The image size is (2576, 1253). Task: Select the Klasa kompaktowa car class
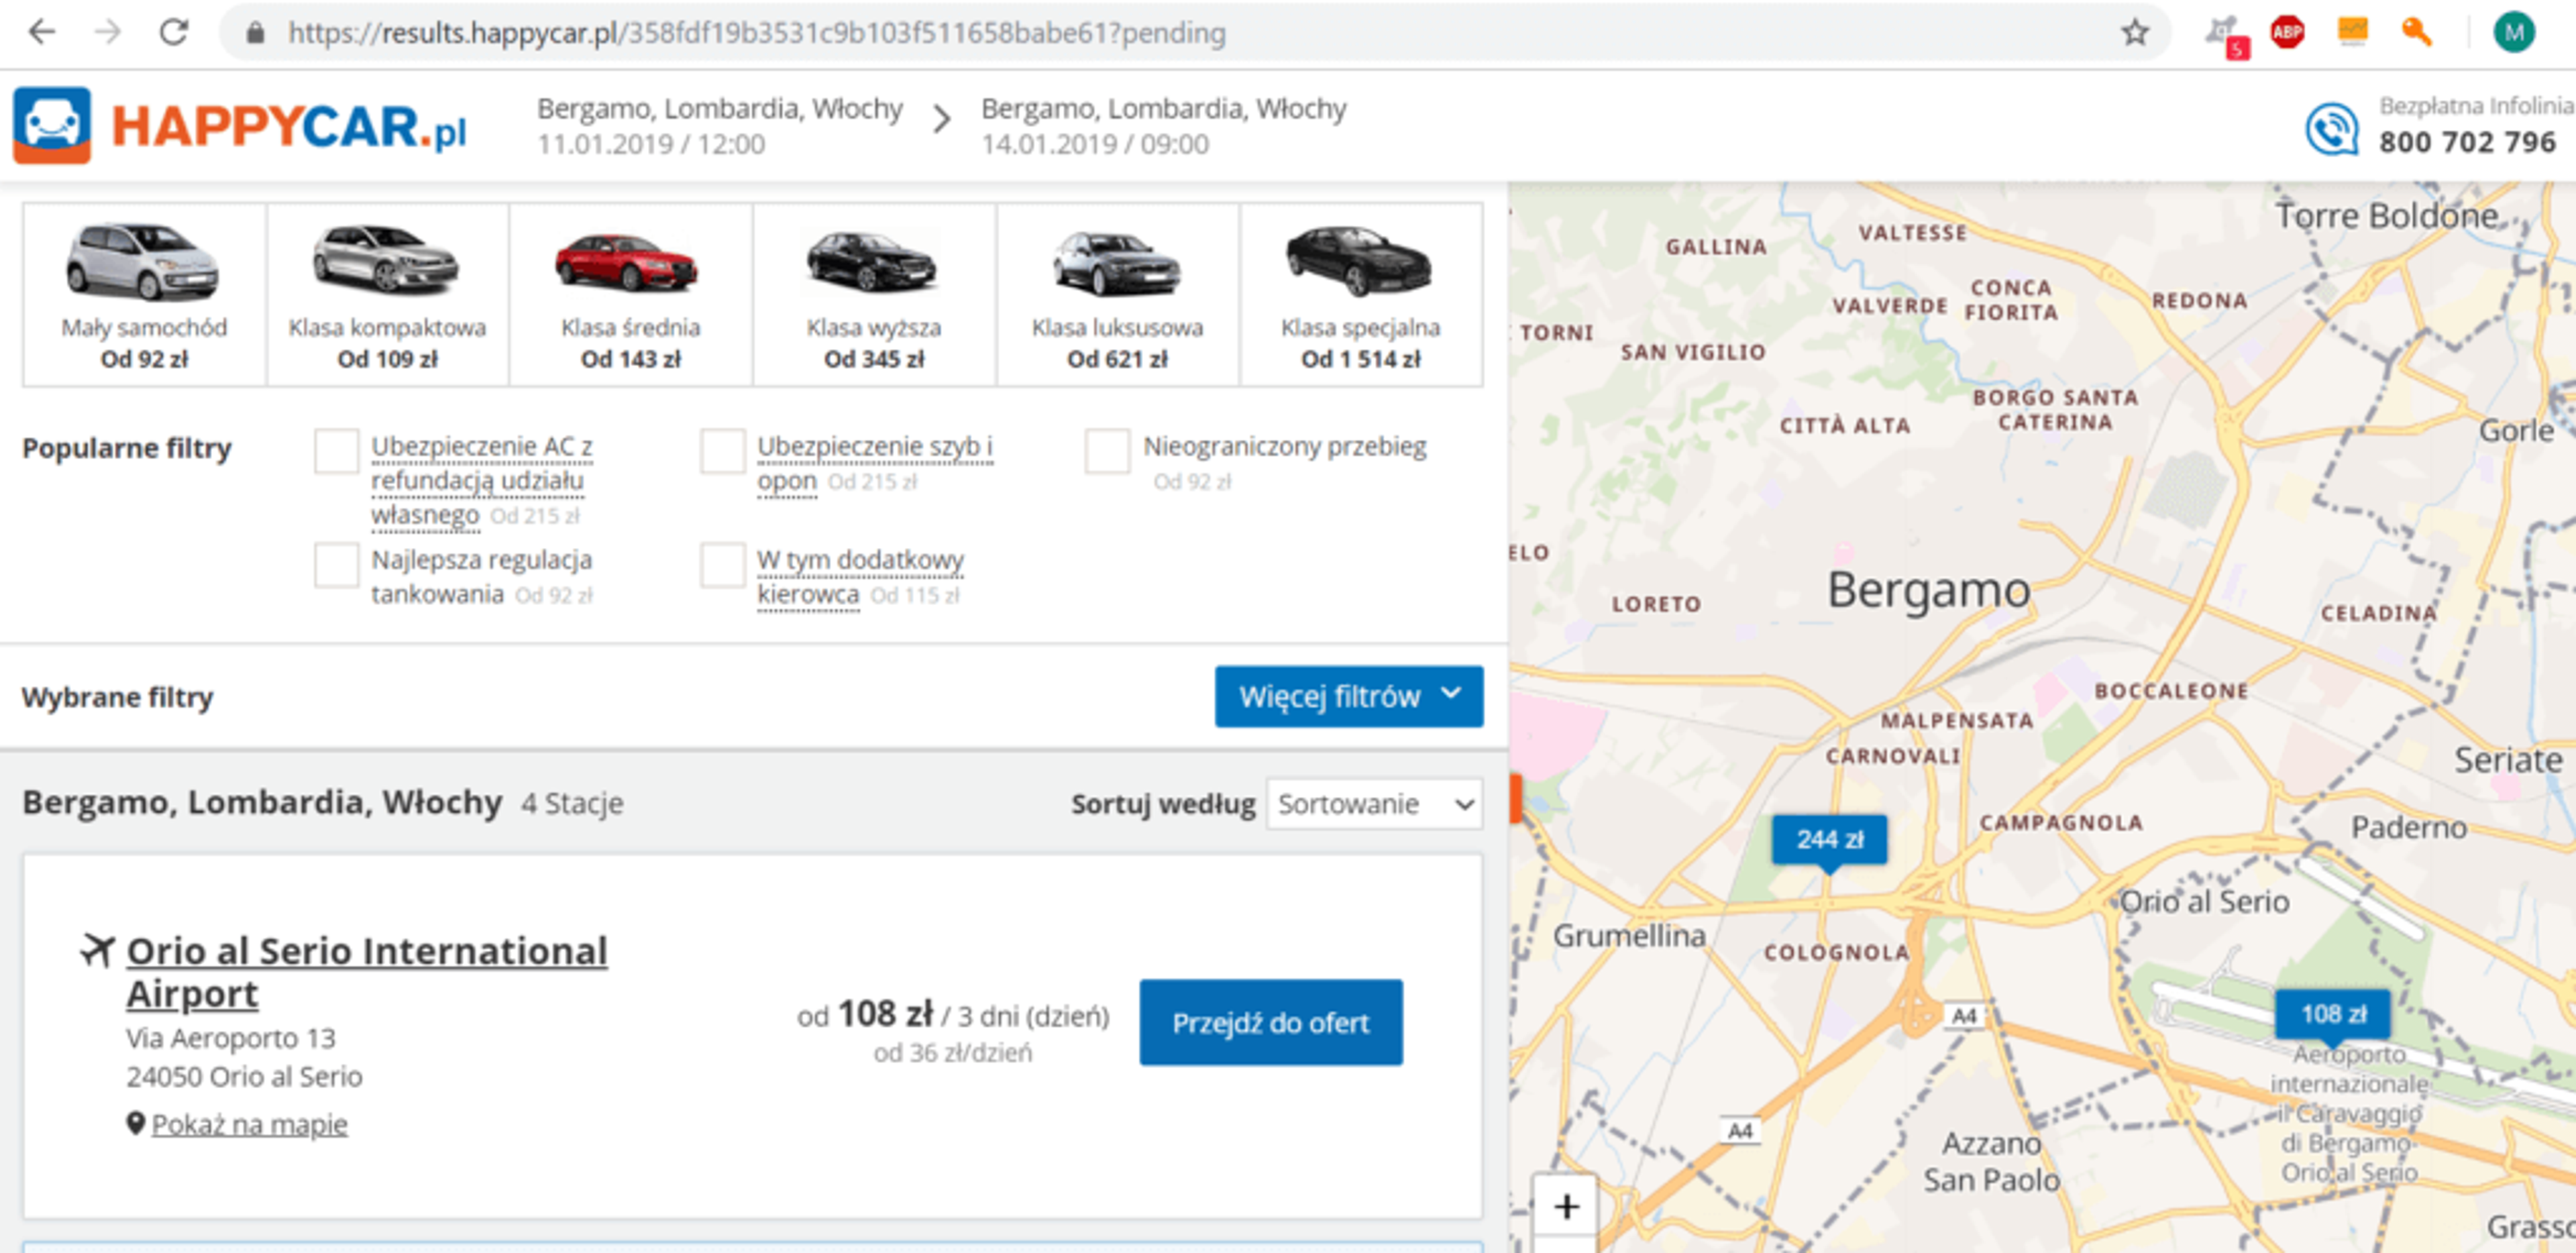click(x=387, y=295)
